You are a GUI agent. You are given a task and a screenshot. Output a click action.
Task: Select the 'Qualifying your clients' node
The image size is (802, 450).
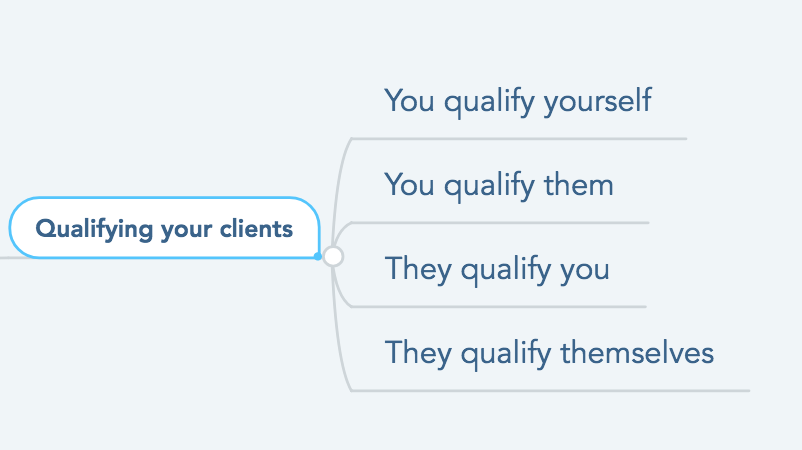tap(165, 228)
